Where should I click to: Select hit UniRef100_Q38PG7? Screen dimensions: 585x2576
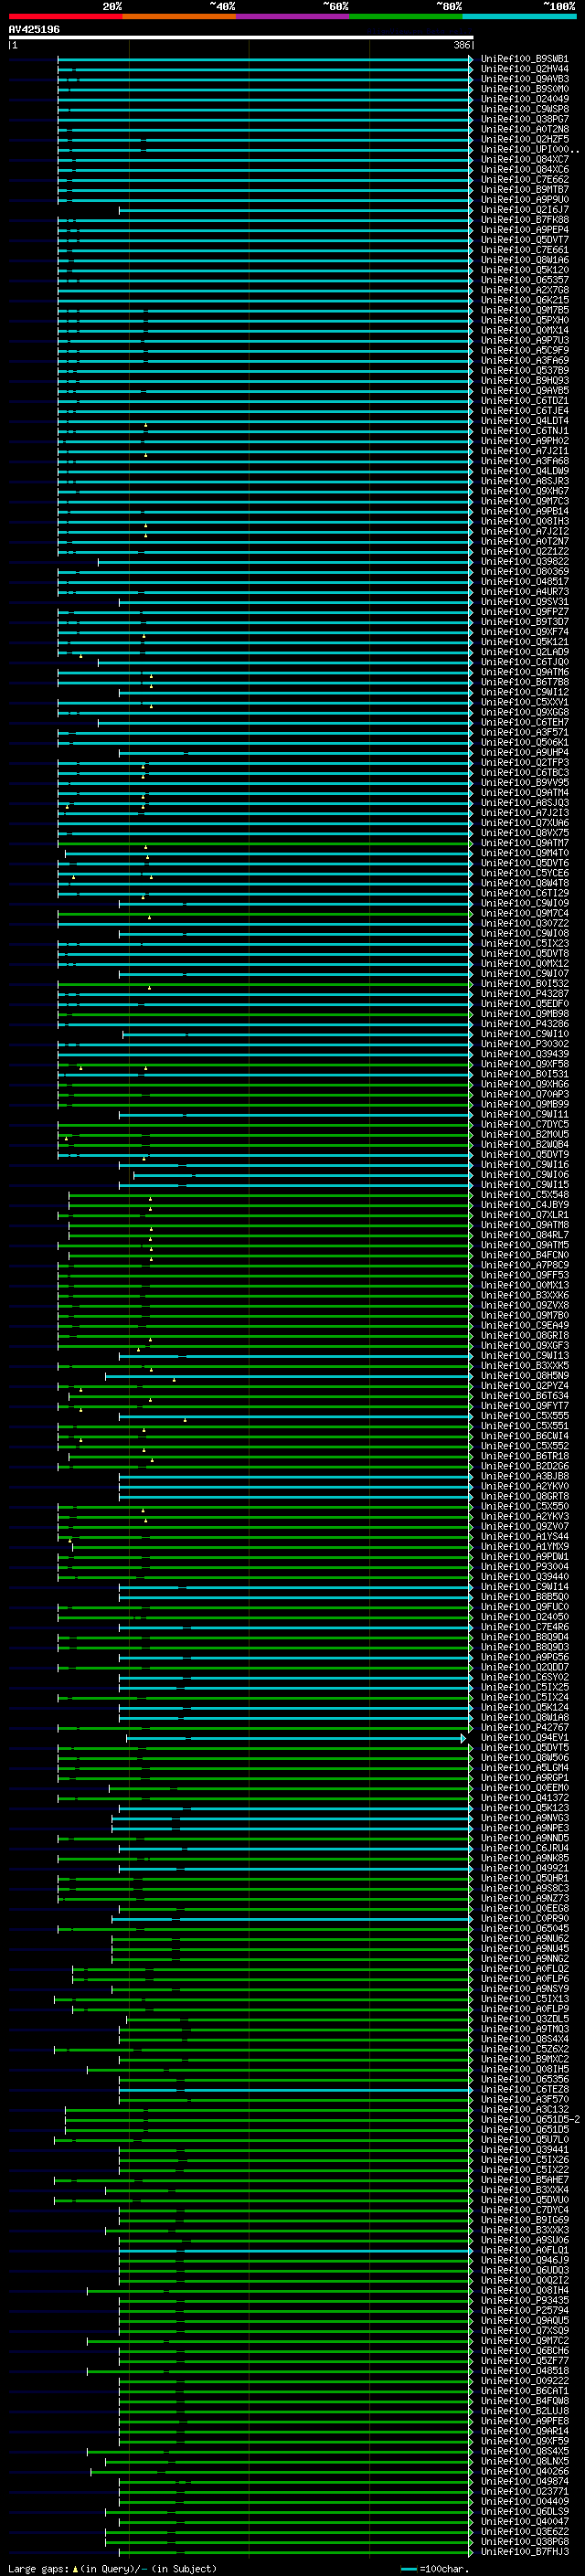(525, 119)
